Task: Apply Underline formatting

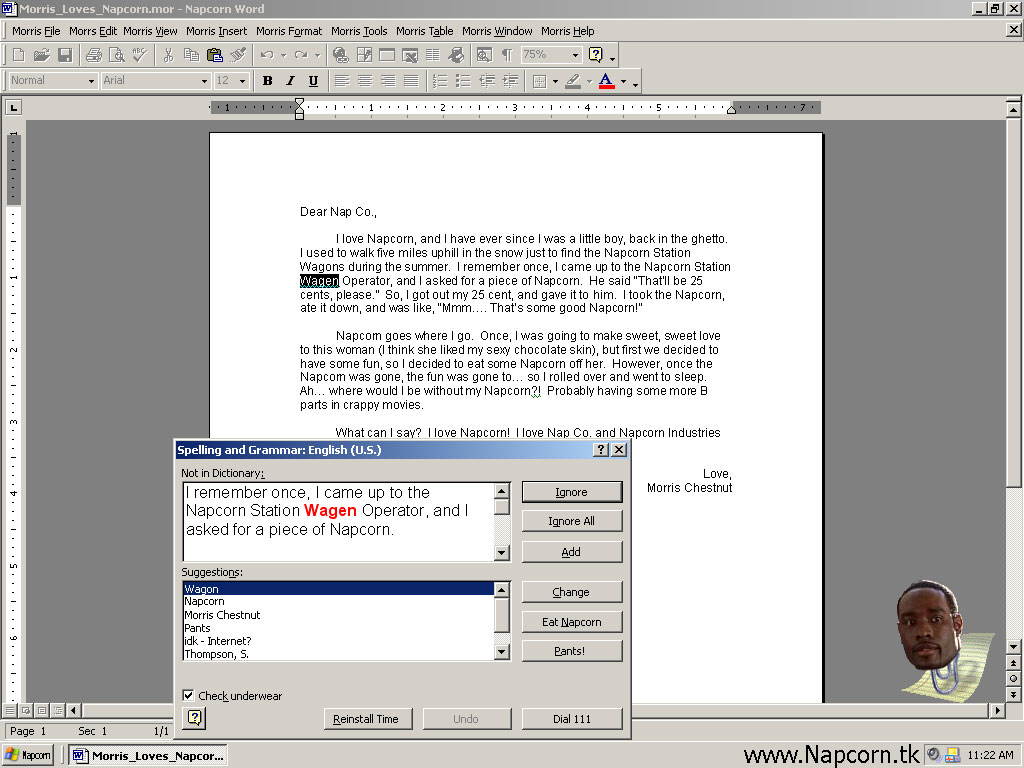Action: coord(313,81)
